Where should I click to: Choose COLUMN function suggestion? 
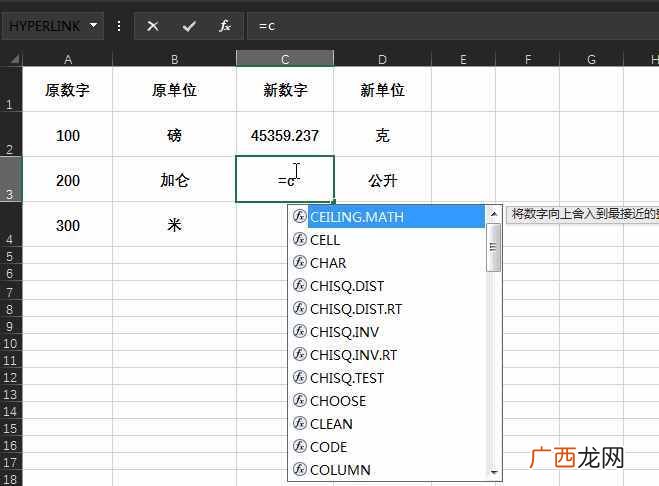340,470
